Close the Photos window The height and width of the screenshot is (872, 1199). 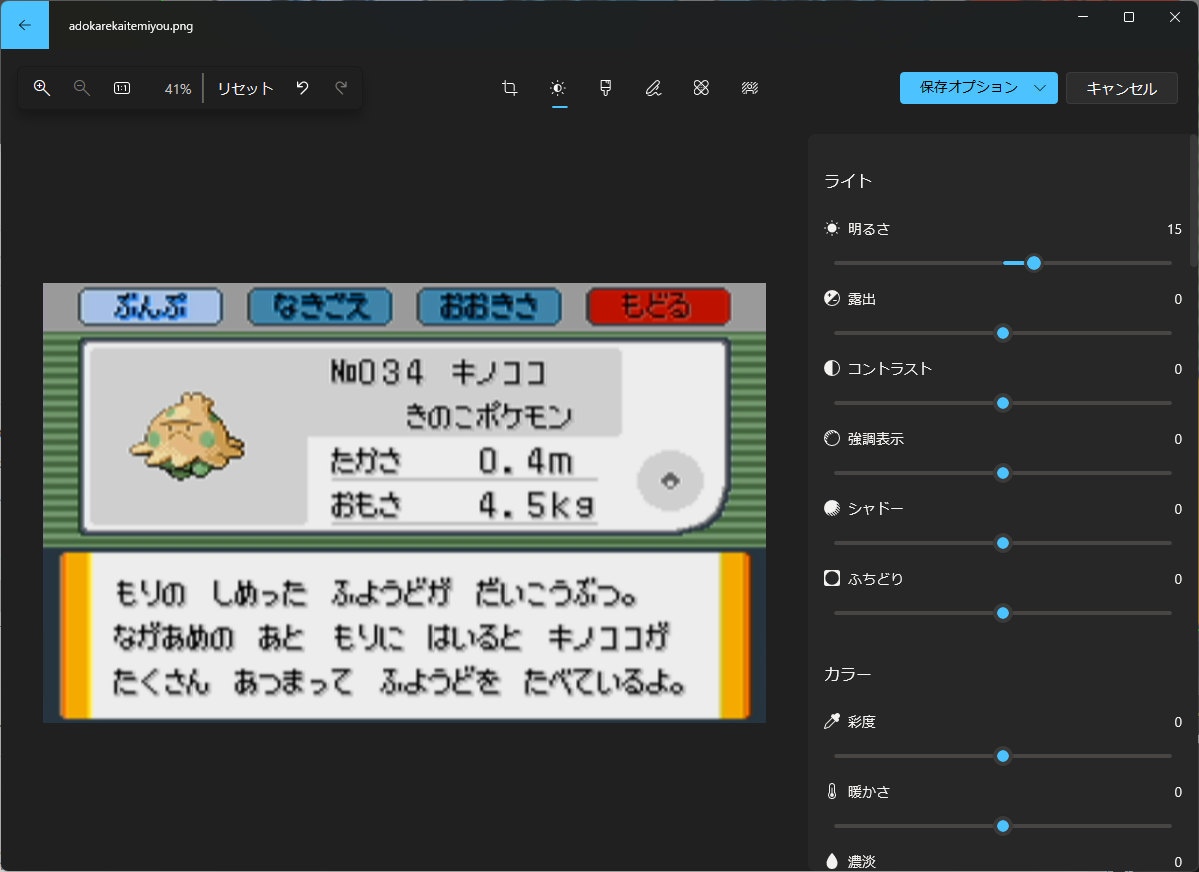click(1175, 17)
